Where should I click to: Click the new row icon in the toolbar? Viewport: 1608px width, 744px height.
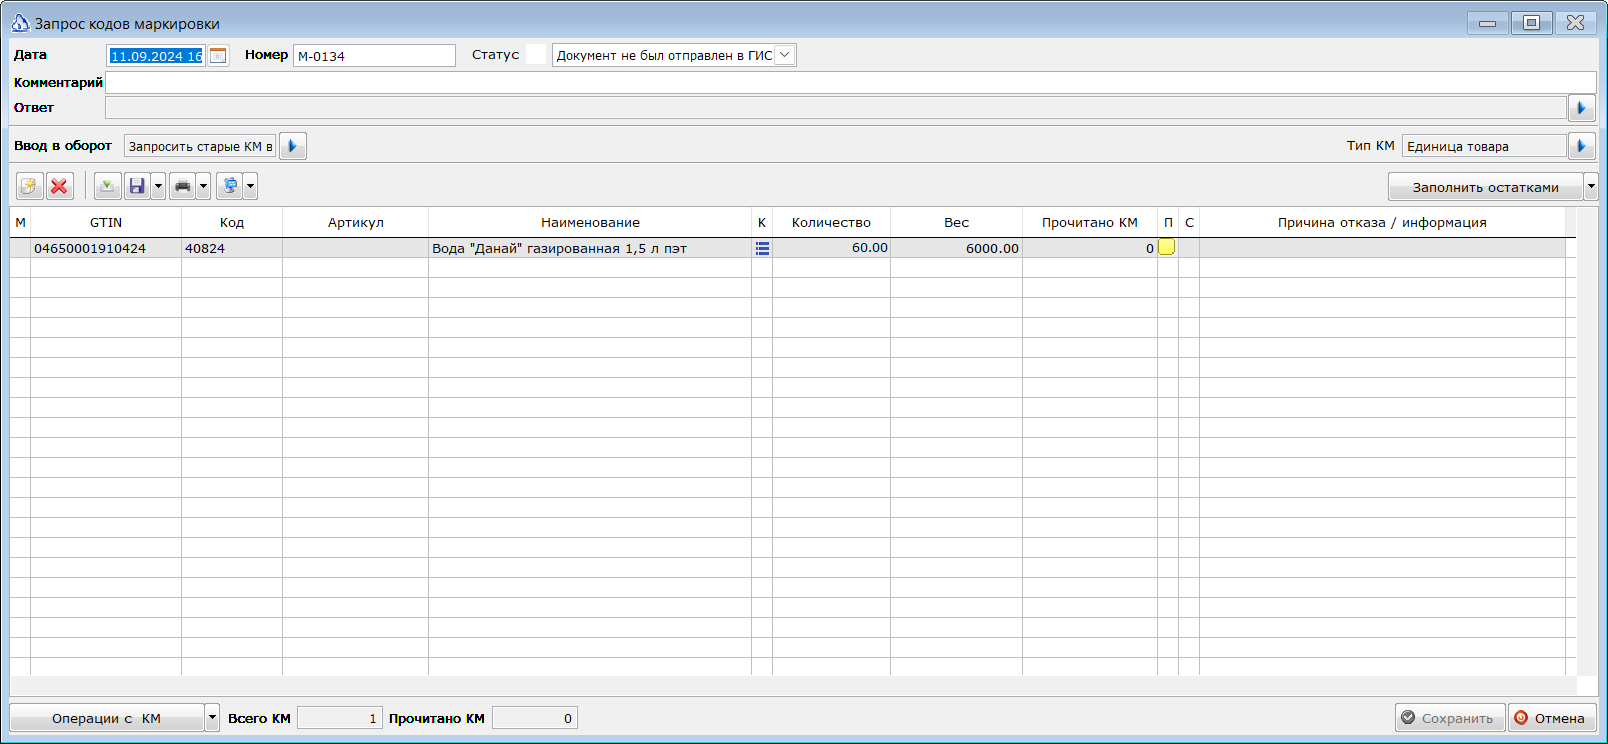pos(29,186)
